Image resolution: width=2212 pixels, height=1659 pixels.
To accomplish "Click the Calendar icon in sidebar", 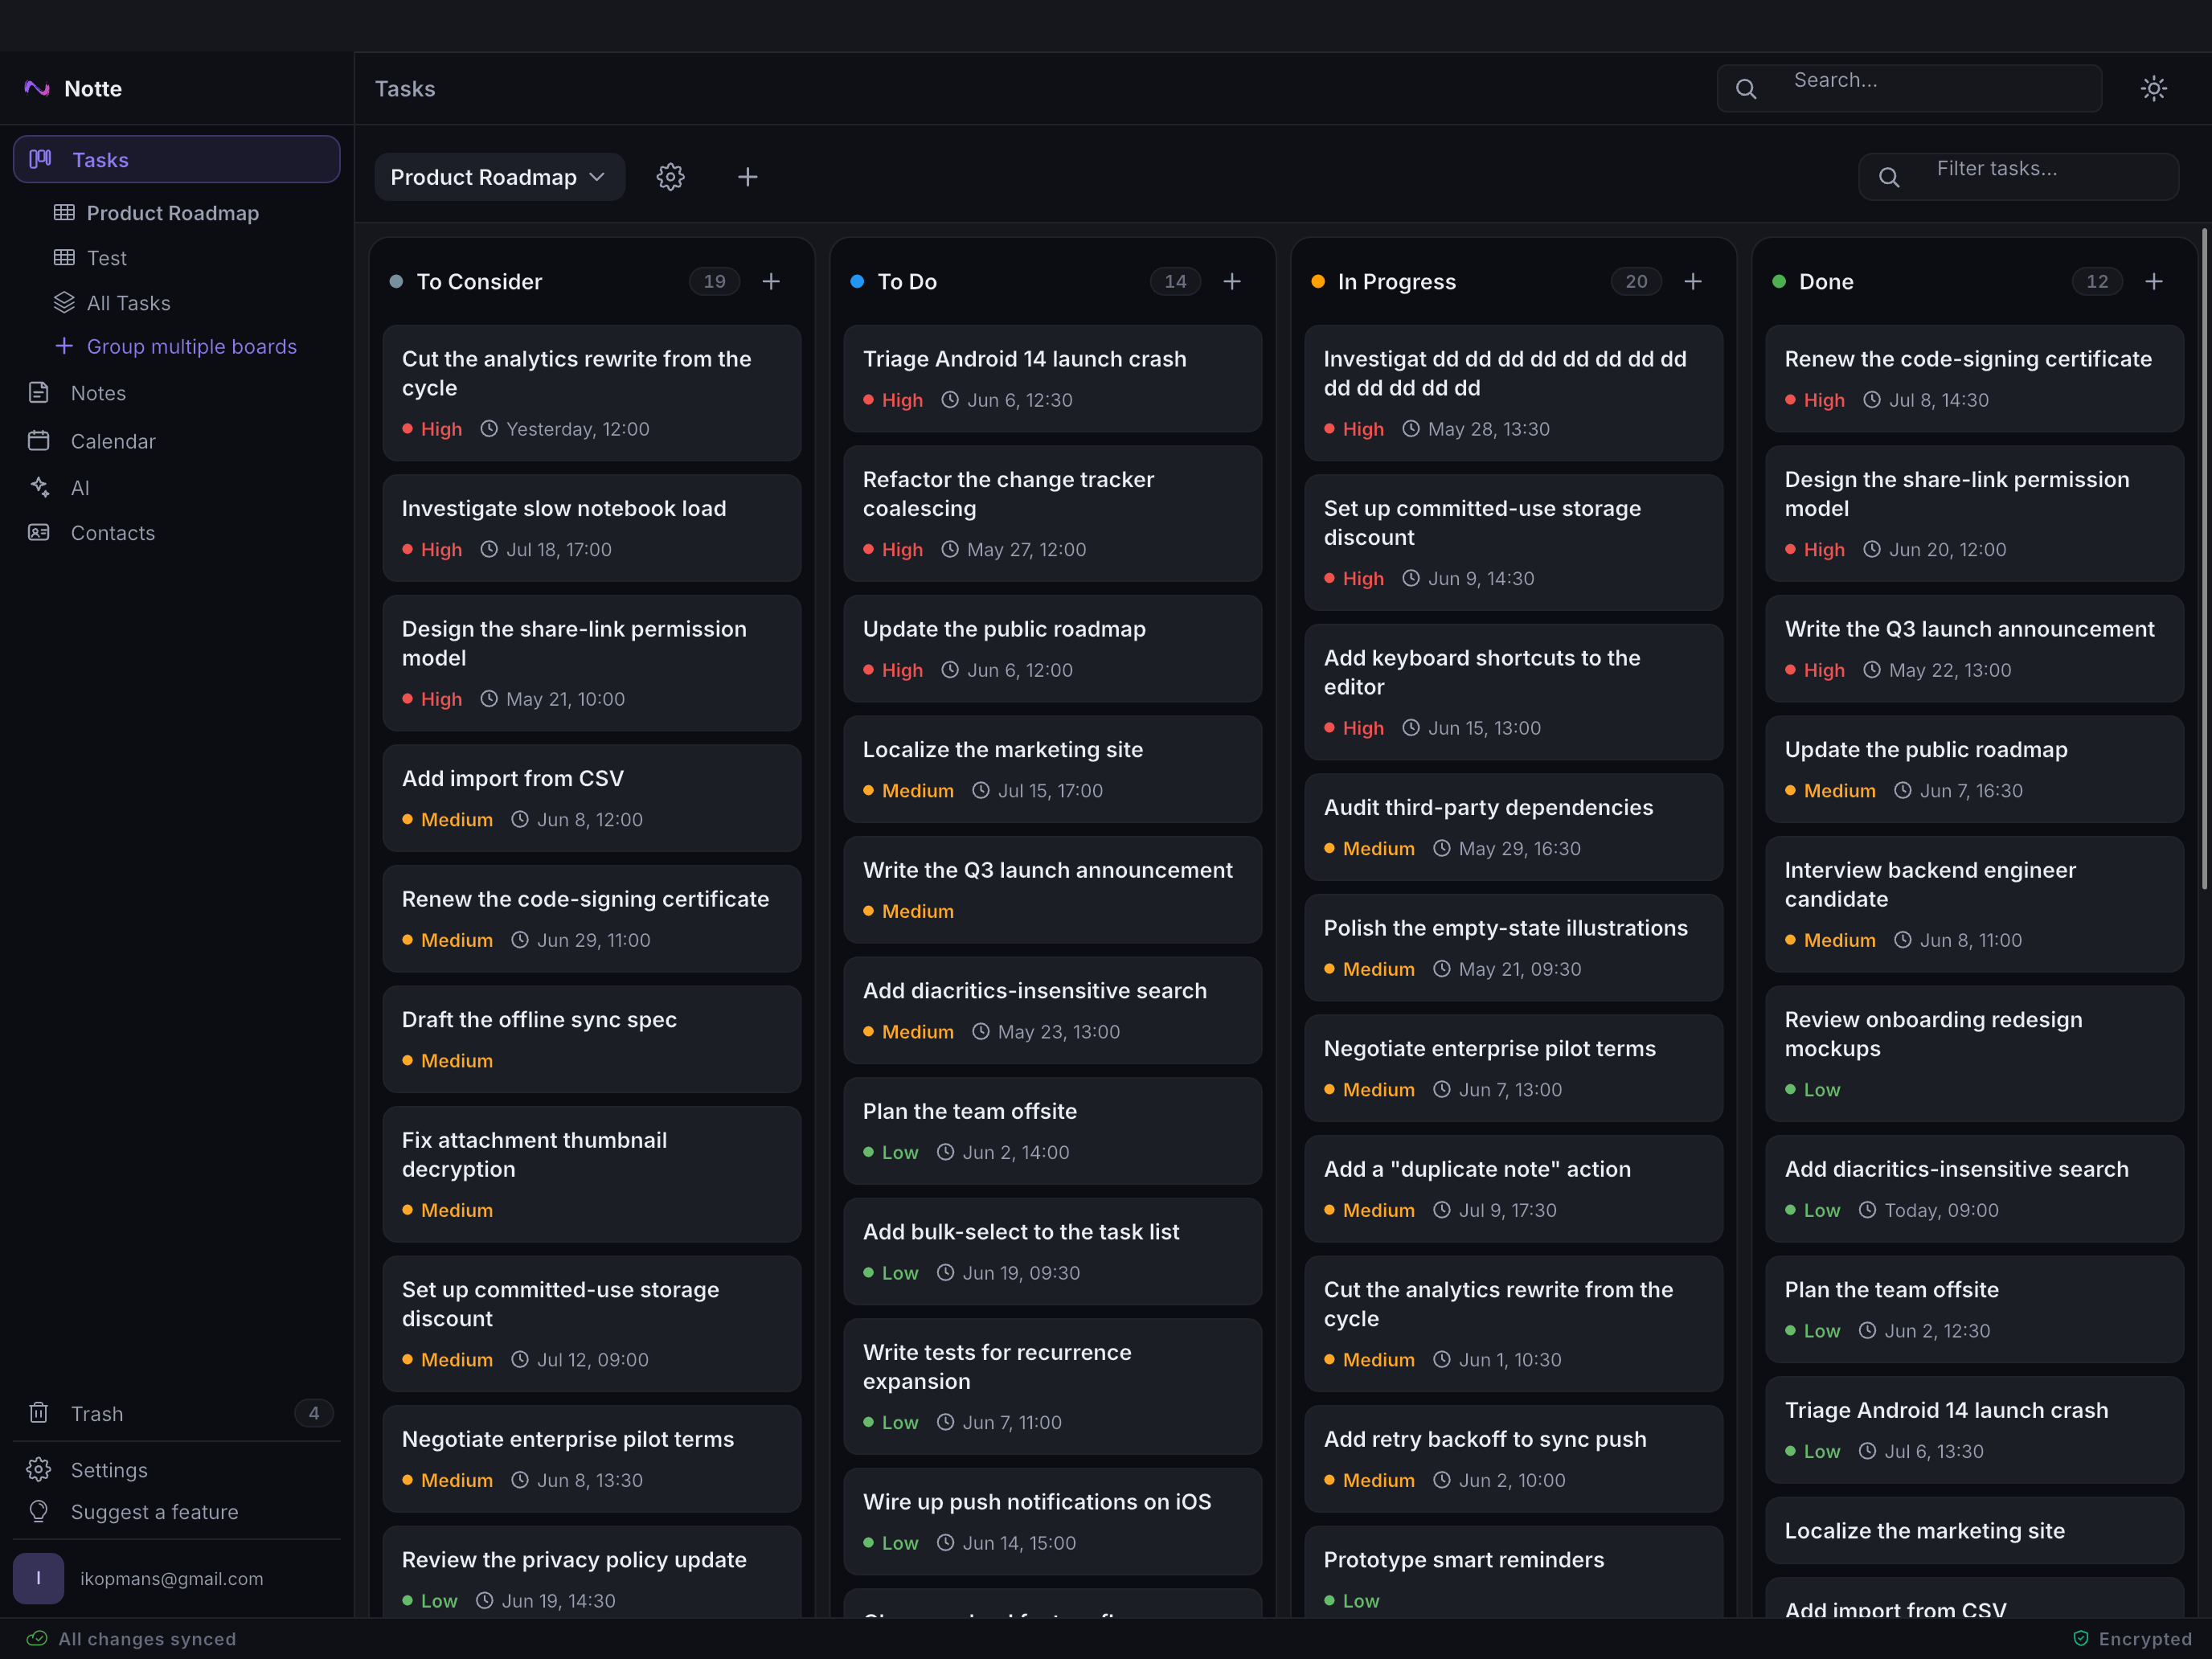I will [x=38, y=441].
